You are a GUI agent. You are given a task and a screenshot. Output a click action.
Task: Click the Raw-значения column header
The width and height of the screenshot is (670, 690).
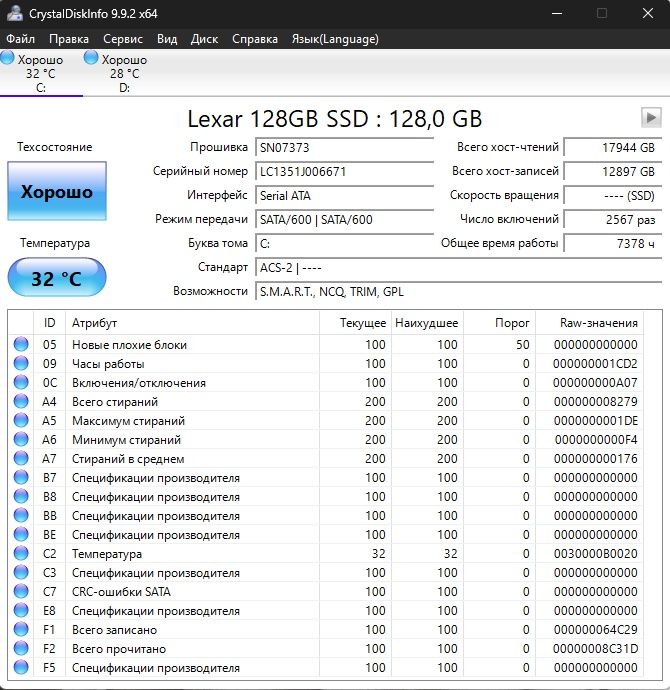[589, 323]
